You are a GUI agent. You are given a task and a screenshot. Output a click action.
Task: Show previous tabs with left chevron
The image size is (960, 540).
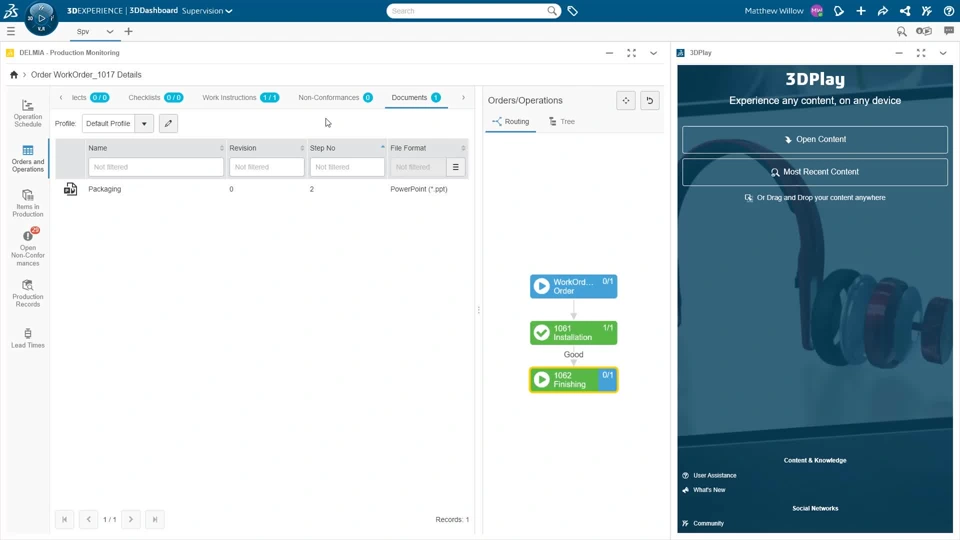click(61, 97)
